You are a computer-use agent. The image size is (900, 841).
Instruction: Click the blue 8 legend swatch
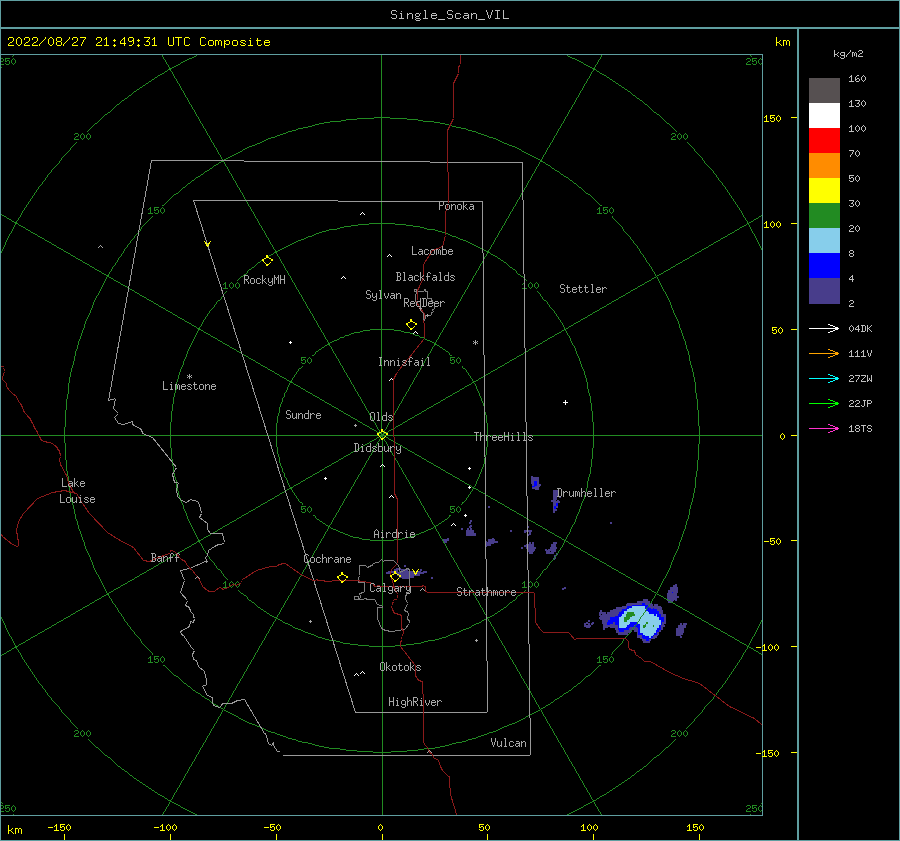point(824,265)
